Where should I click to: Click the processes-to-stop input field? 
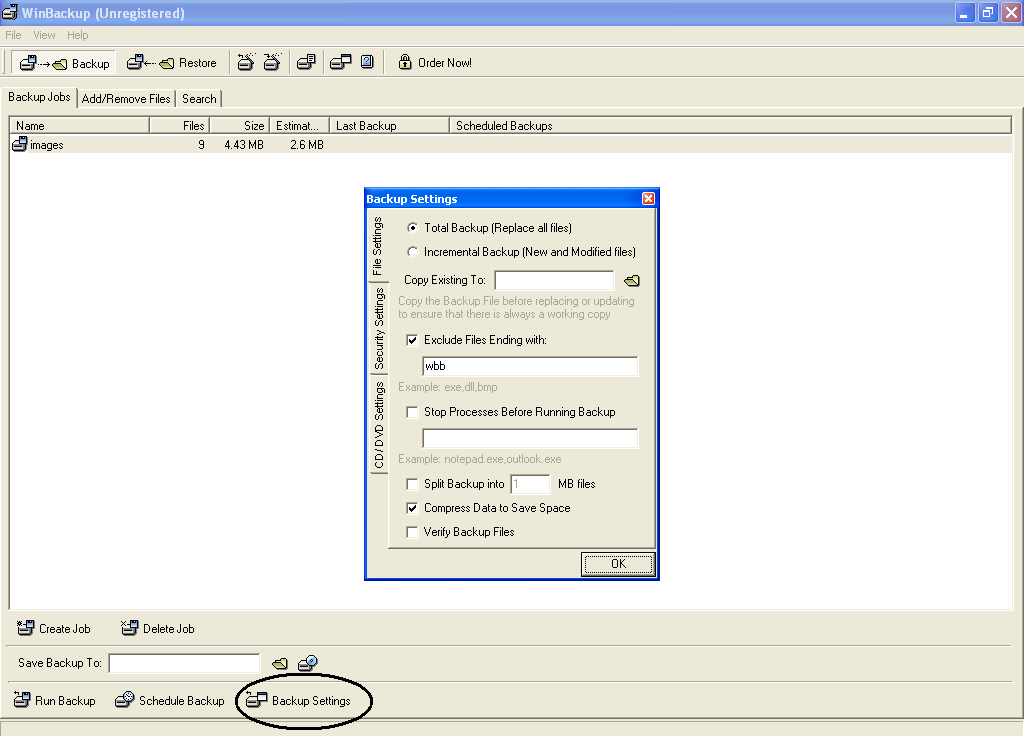pos(530,438)
